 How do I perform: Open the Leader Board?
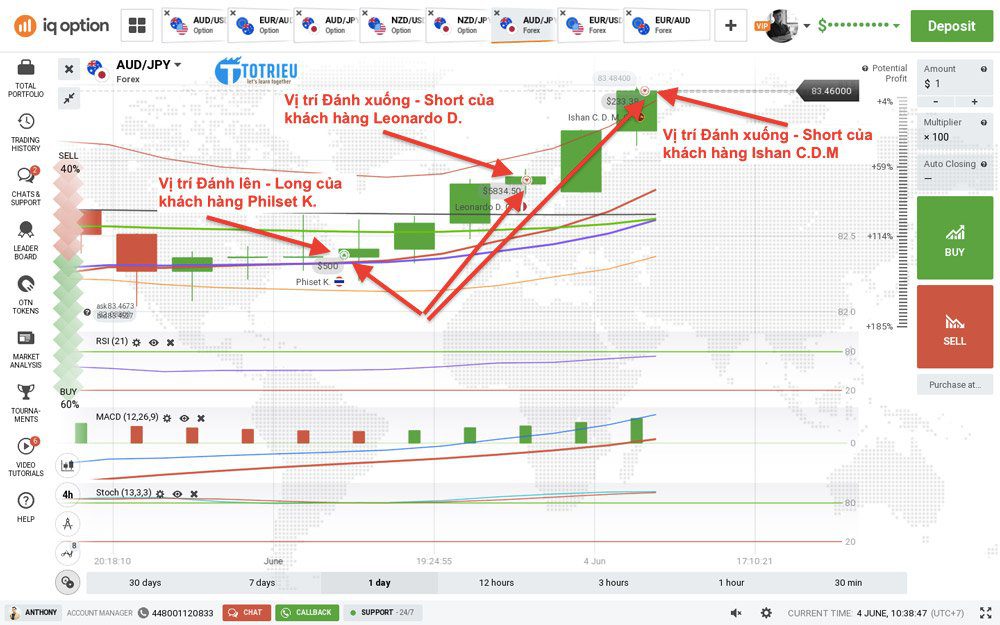26,240
